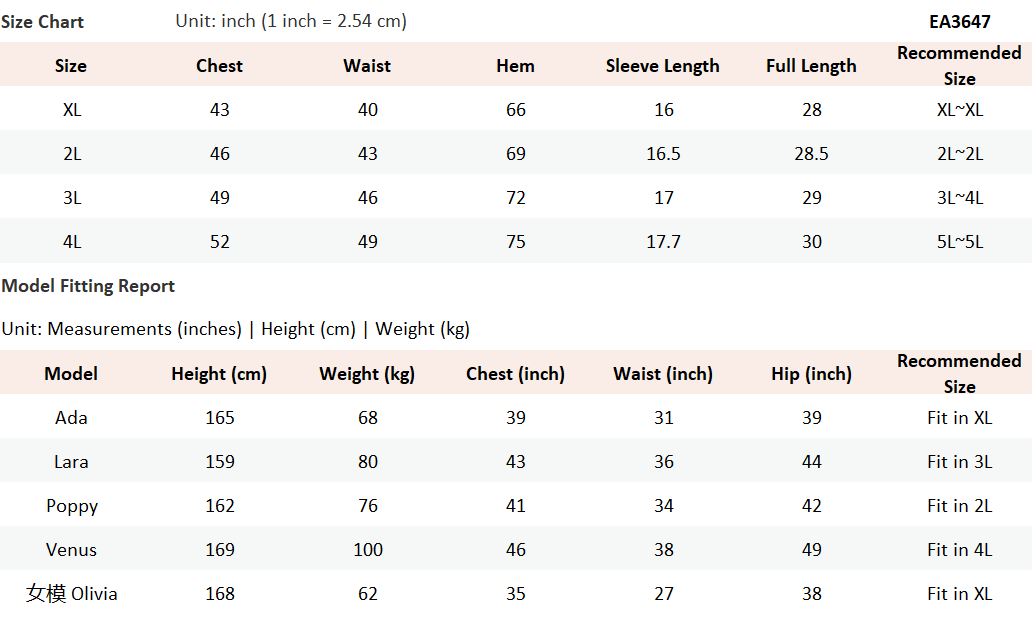Click the product code EA3647

[x=959, y=21]
